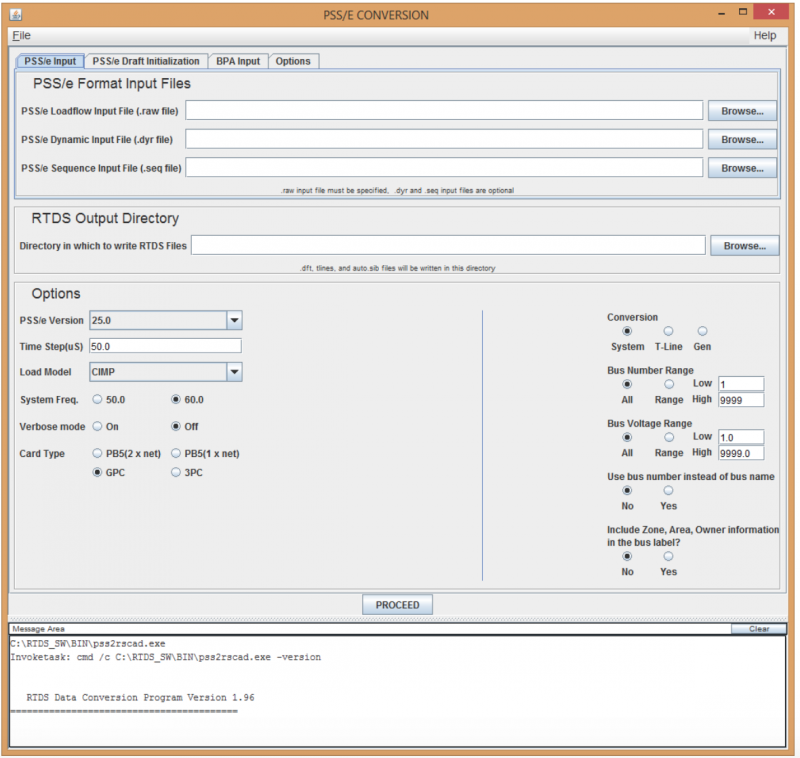Click the Java application icon in title bar

[16, 14]
